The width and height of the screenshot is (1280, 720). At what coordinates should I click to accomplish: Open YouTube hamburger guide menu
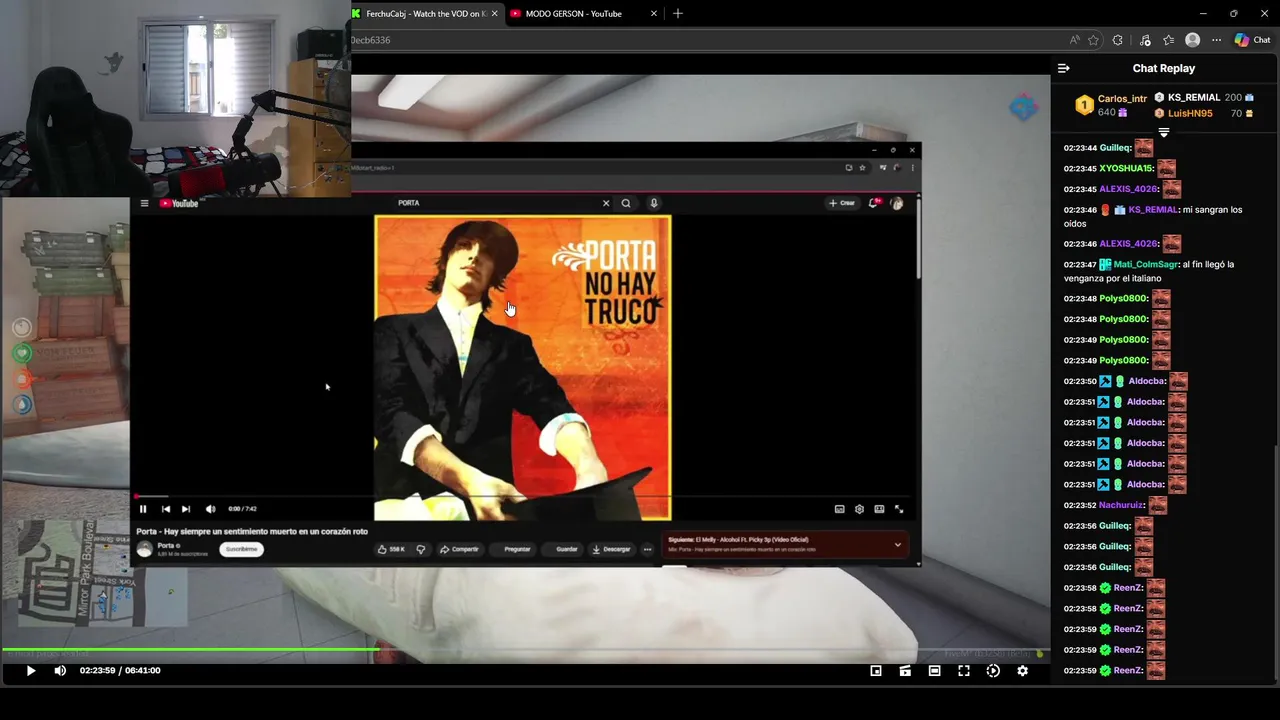click(x=144, y=203)
